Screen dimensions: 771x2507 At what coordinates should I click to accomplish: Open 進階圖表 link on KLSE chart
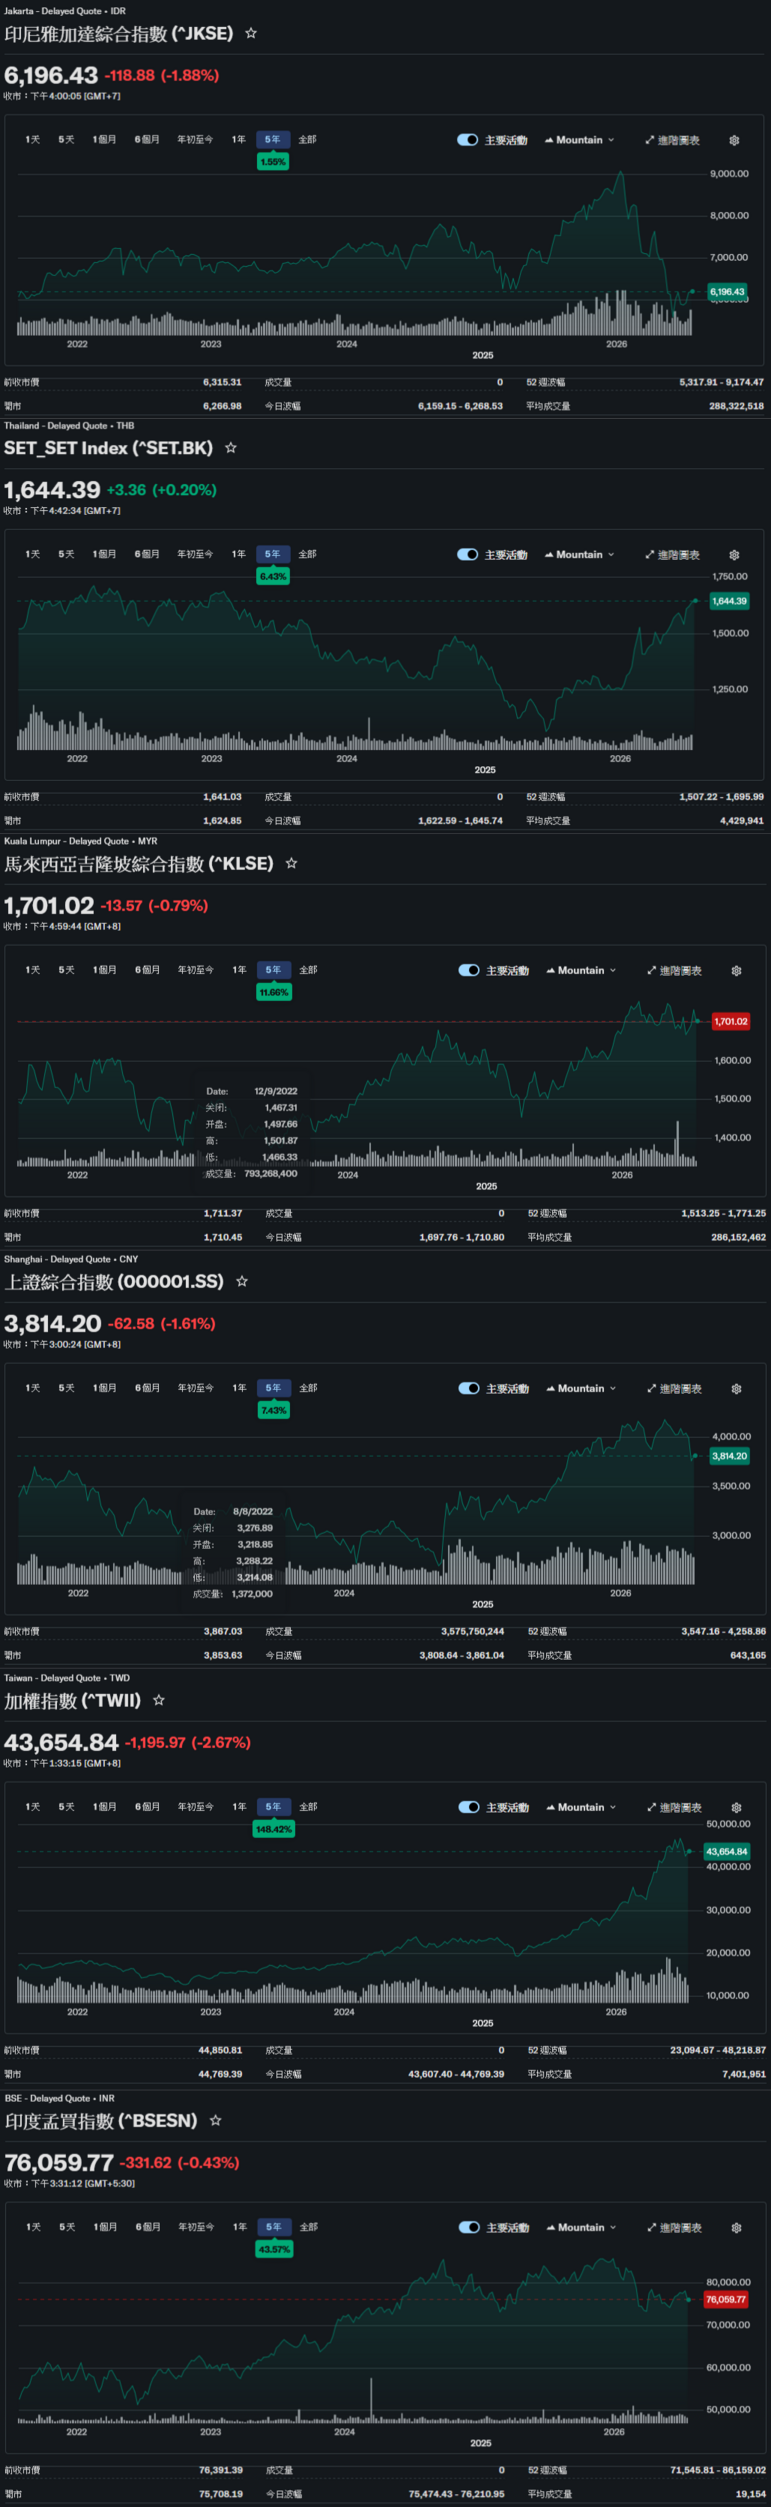click(674, 971)
